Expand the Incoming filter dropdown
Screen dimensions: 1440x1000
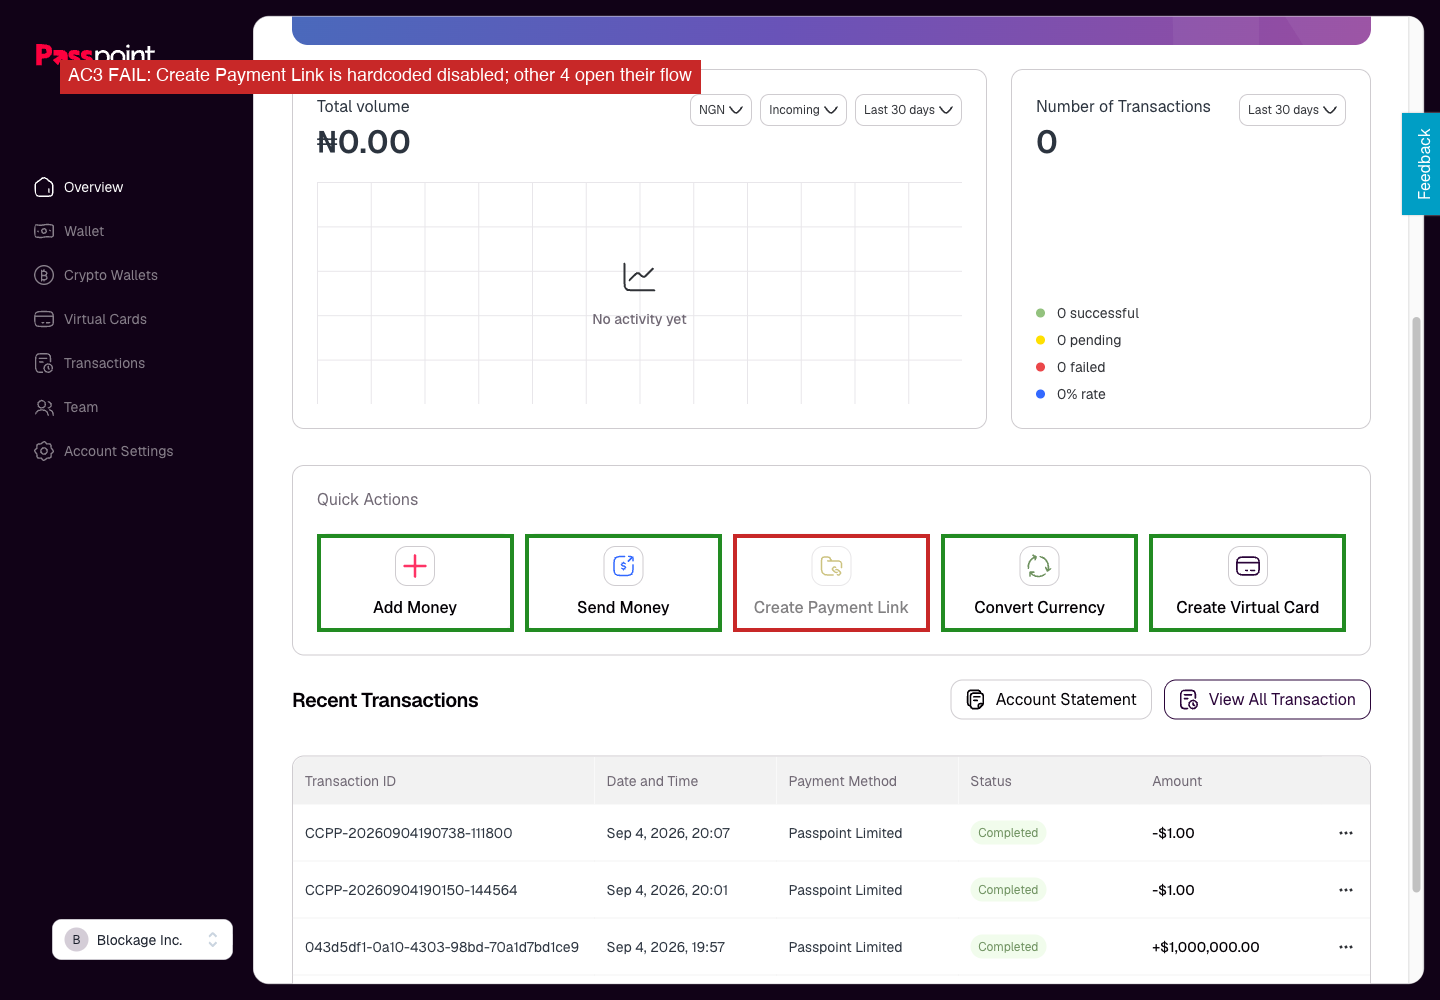pos(803,110)
